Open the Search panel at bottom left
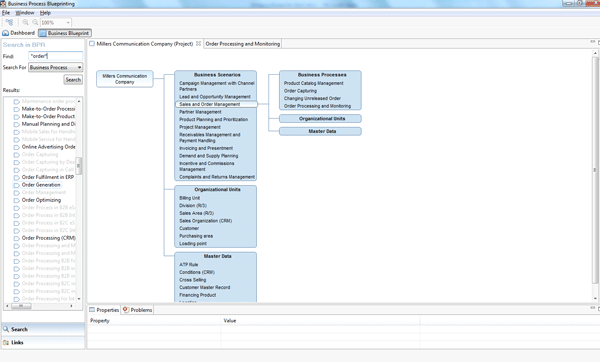This screenshot has height=362, width=600. [x=43, y=329]
